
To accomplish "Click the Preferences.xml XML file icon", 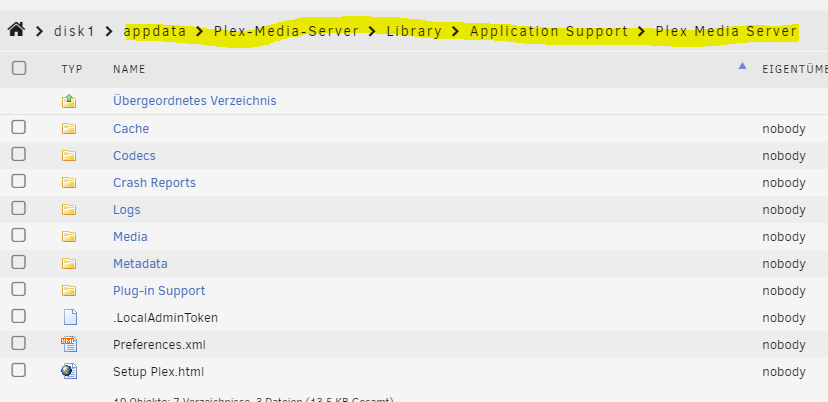I will [x=69, y=344].
